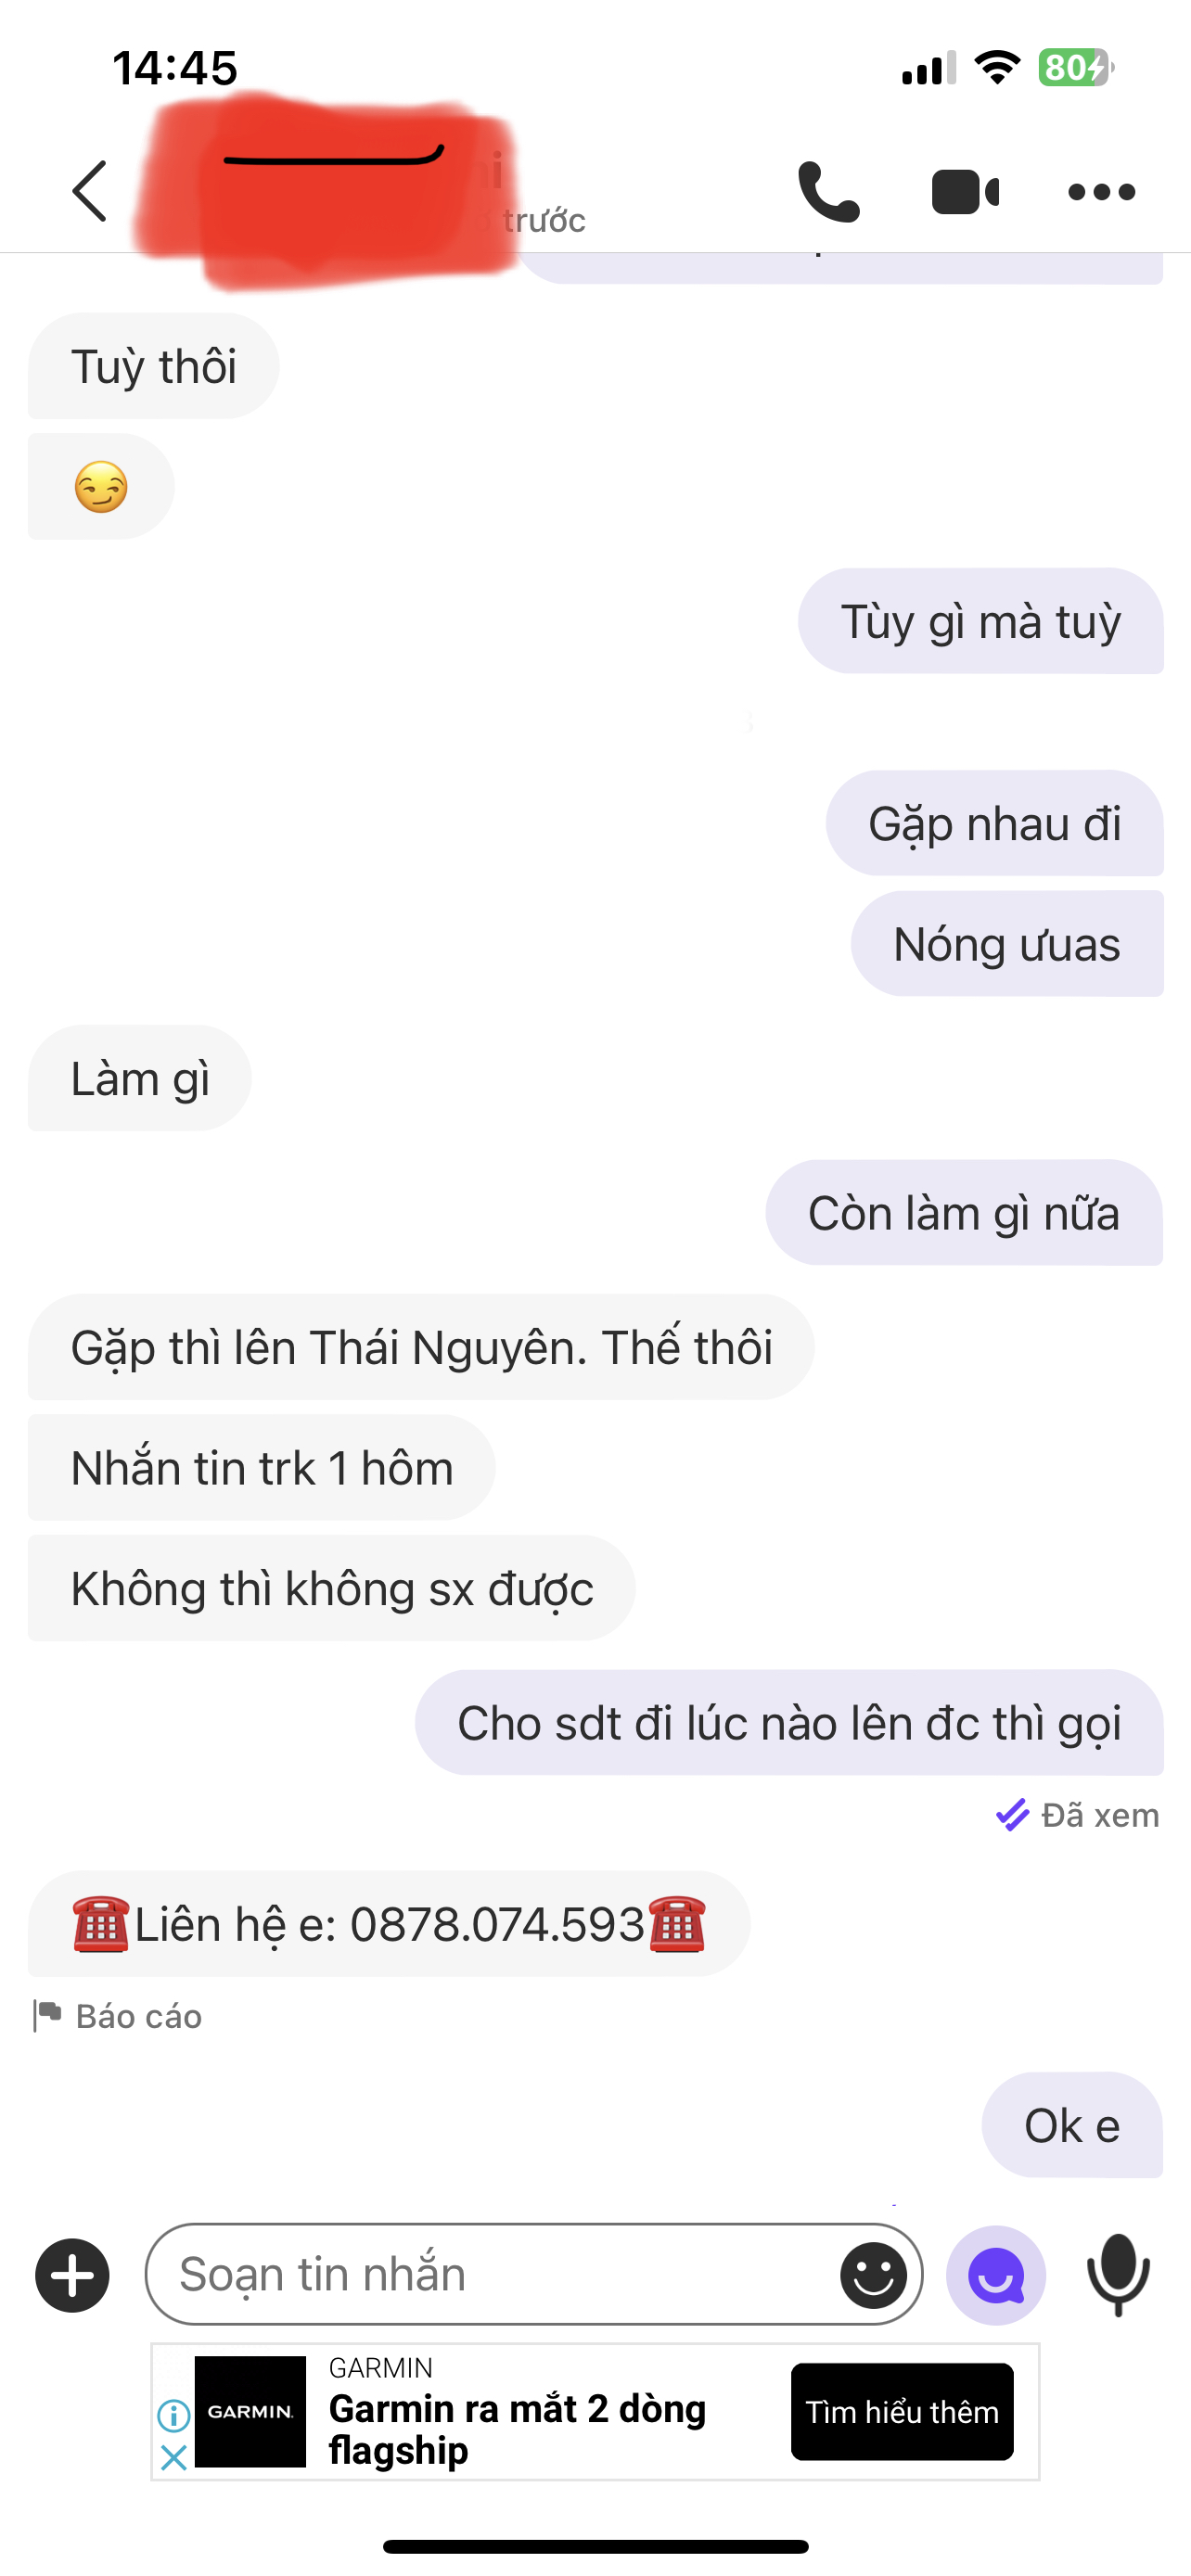Viewport: 1191px width, 2576px height.
Task: Tap the Garmin logo thumbnail
Action: 250,2411
